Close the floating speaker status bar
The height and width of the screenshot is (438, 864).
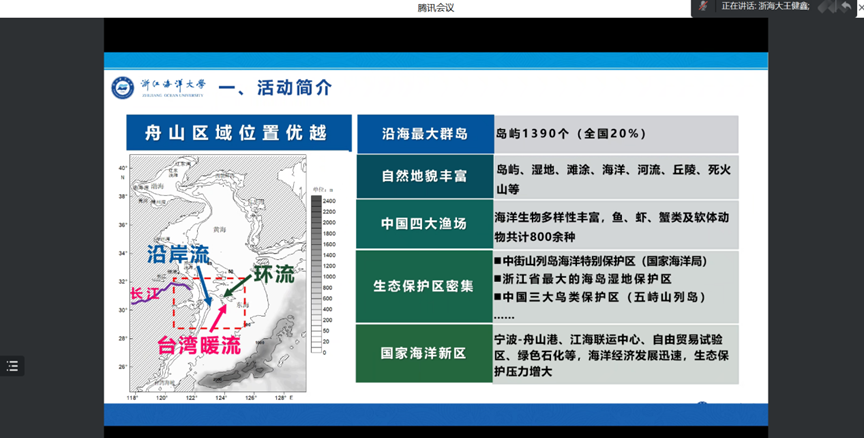tap(860, 6)
